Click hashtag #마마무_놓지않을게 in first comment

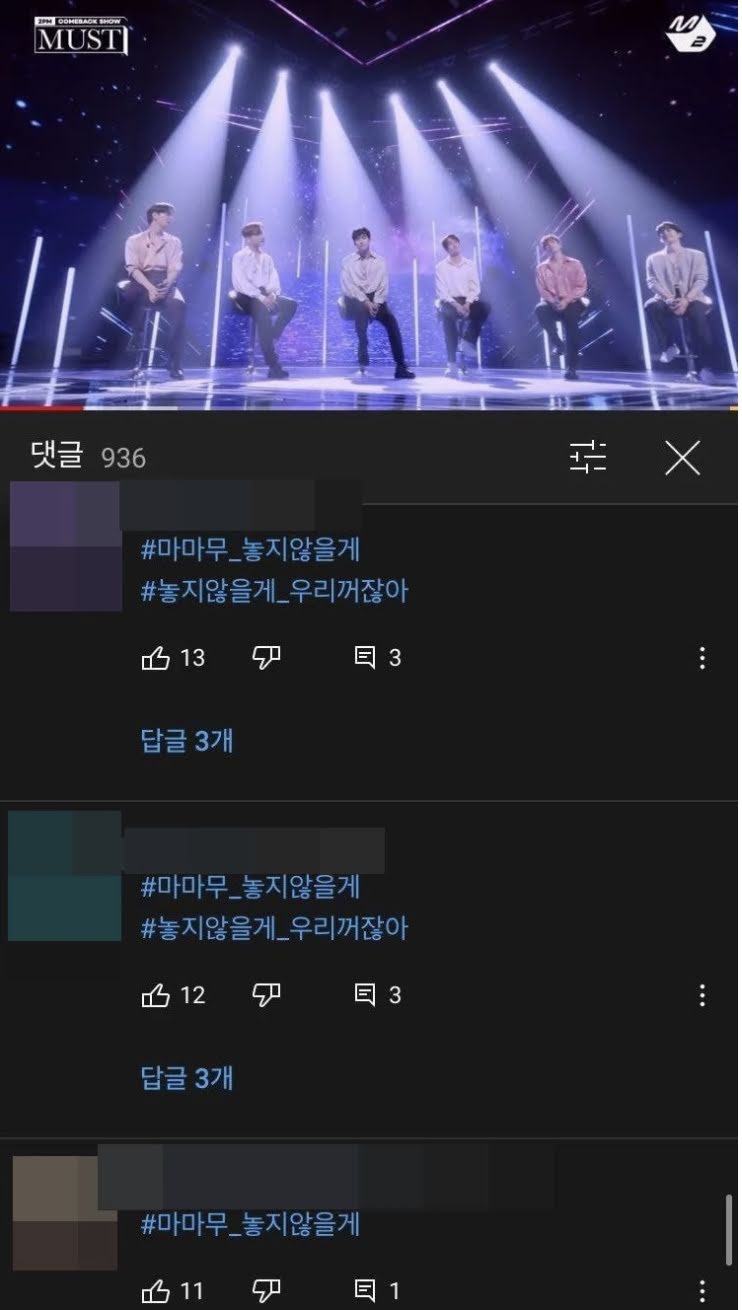pos(250,549)
